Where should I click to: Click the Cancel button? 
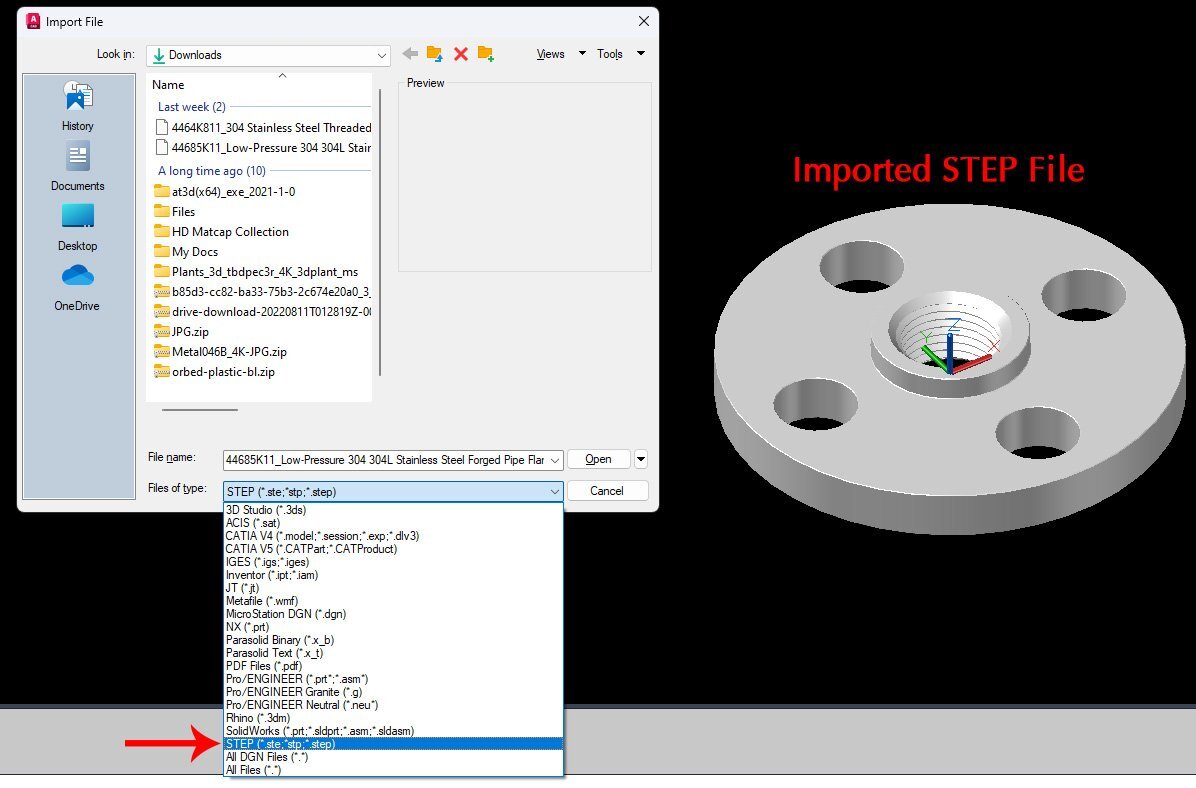point(607,490)
